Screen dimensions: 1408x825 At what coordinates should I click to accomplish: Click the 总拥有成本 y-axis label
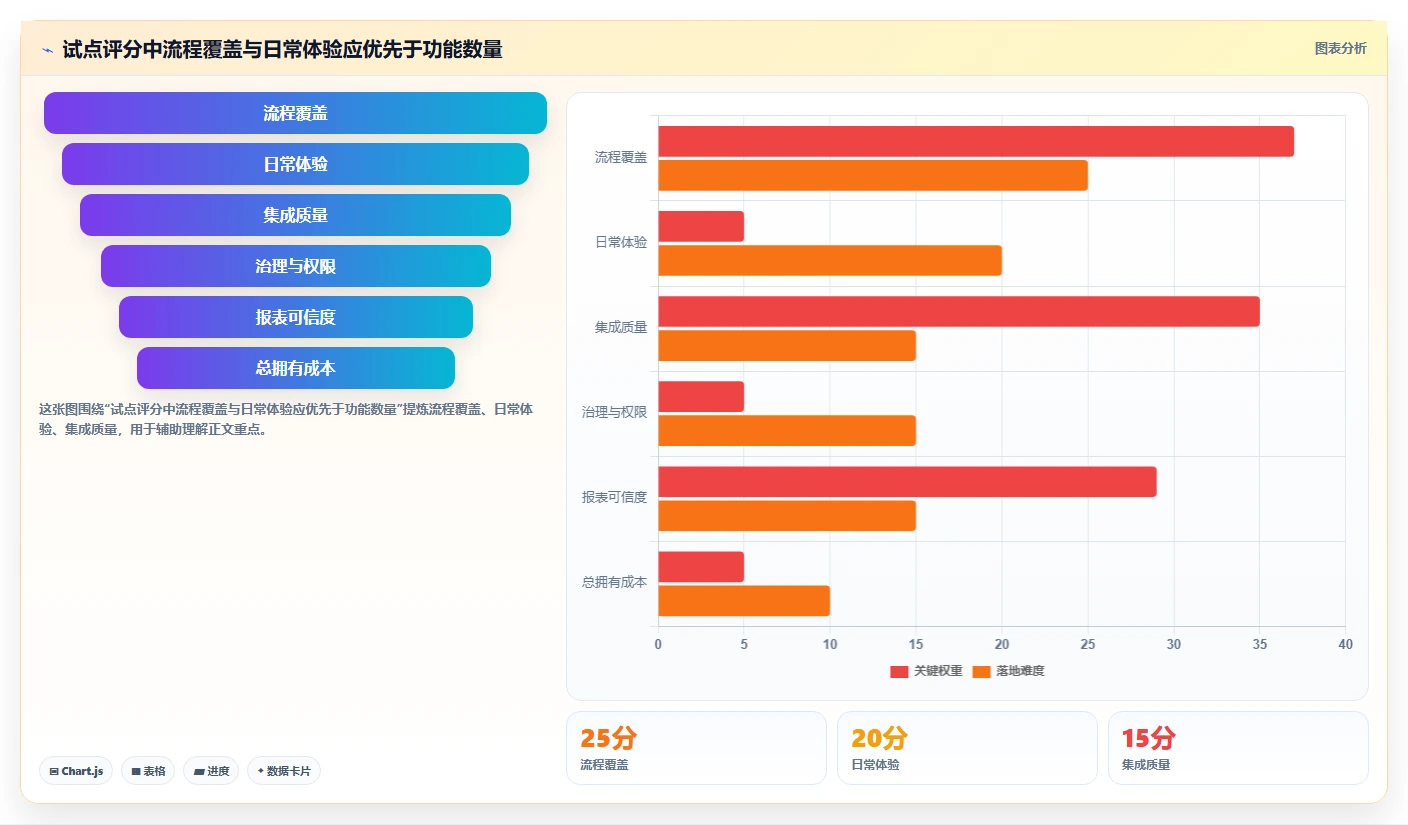pyautogui.click(x=615, y=582)
